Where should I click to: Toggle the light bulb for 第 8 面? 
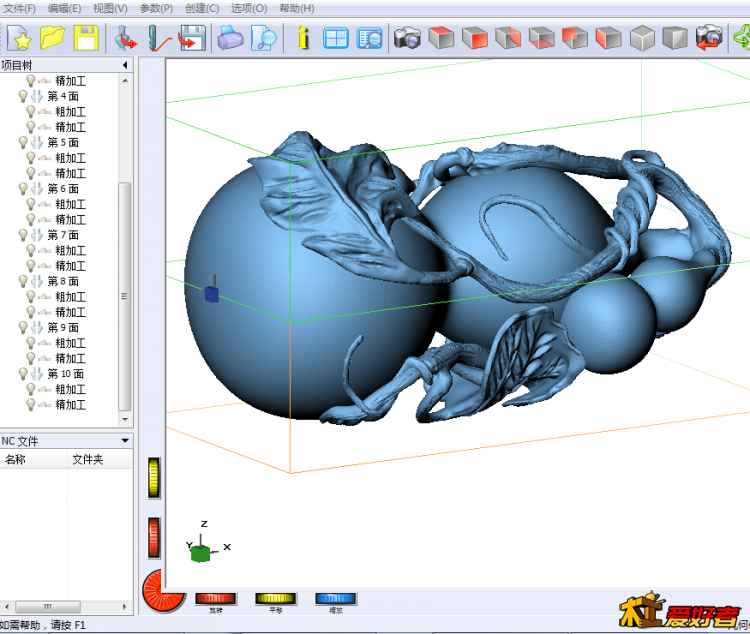point(23,281)
